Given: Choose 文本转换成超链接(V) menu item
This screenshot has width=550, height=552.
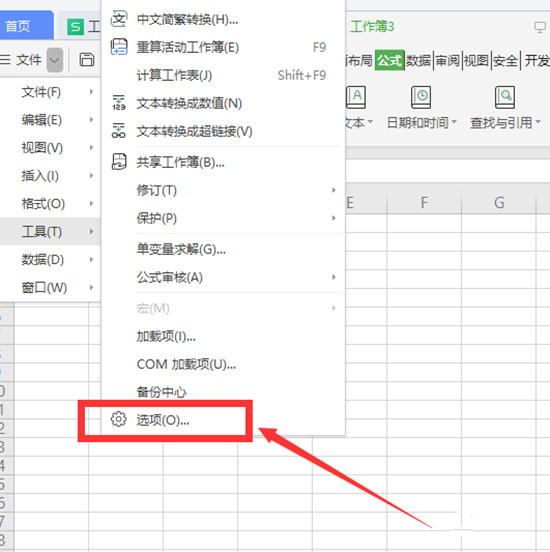Looking at the screenshot, I should 223,131.
